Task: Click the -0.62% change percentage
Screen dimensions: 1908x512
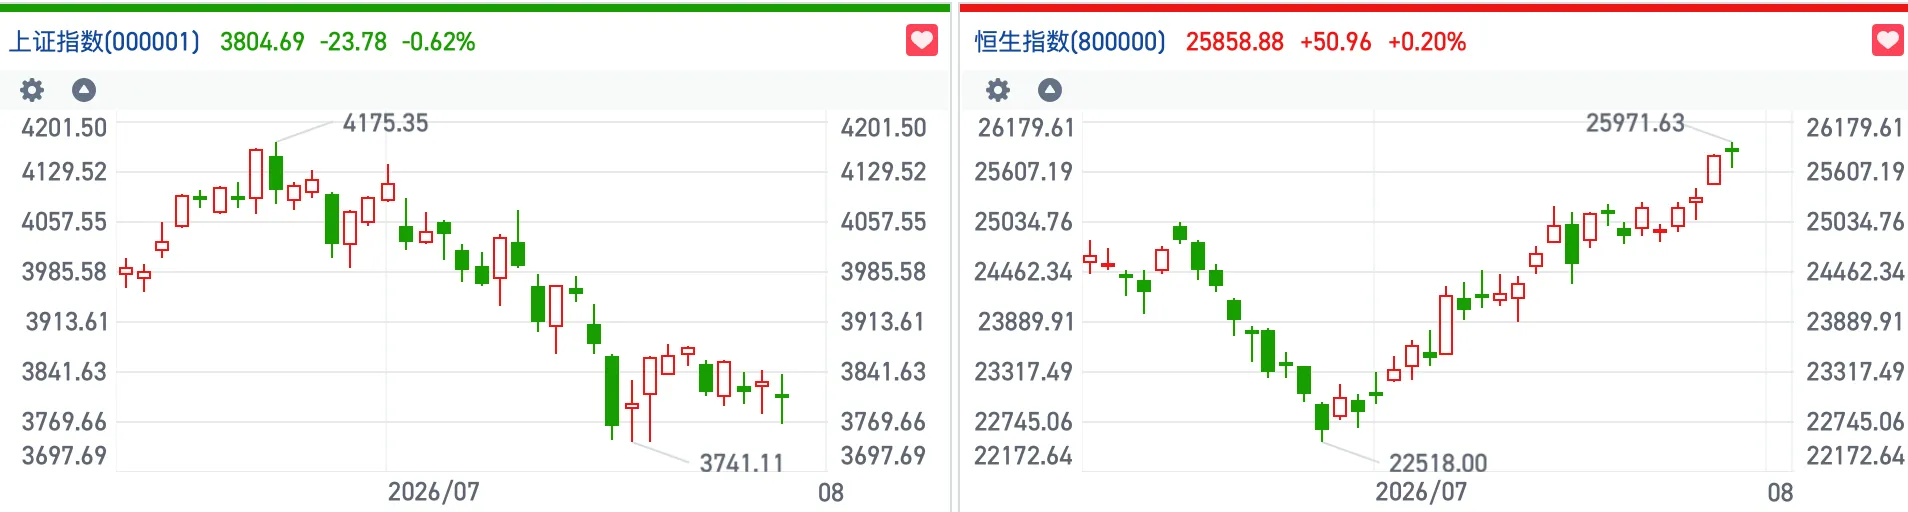Action: (438, 42)
